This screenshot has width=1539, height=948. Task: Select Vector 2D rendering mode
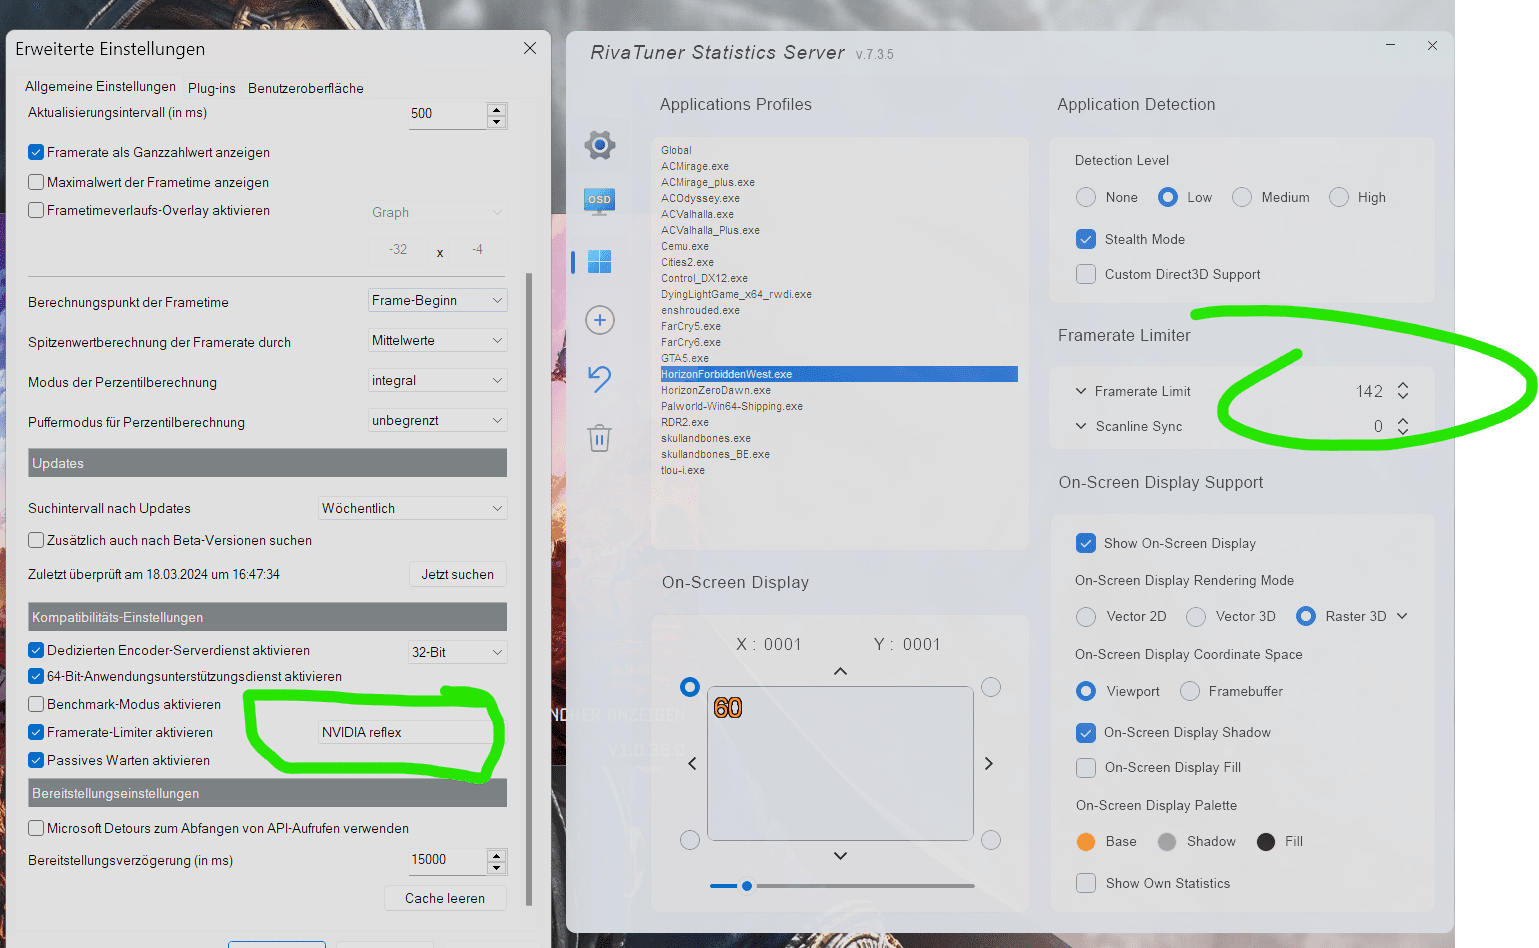click(x=1086, y=616)
